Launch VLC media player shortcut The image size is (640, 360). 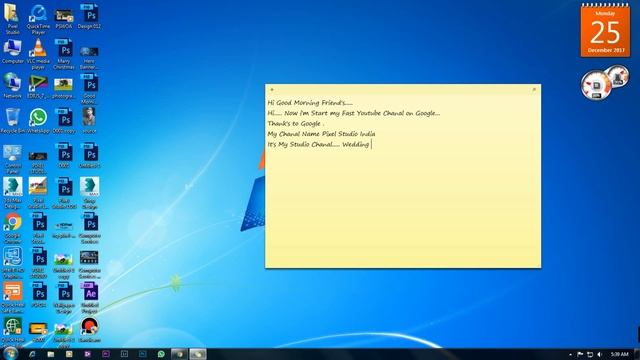(38, 54)
